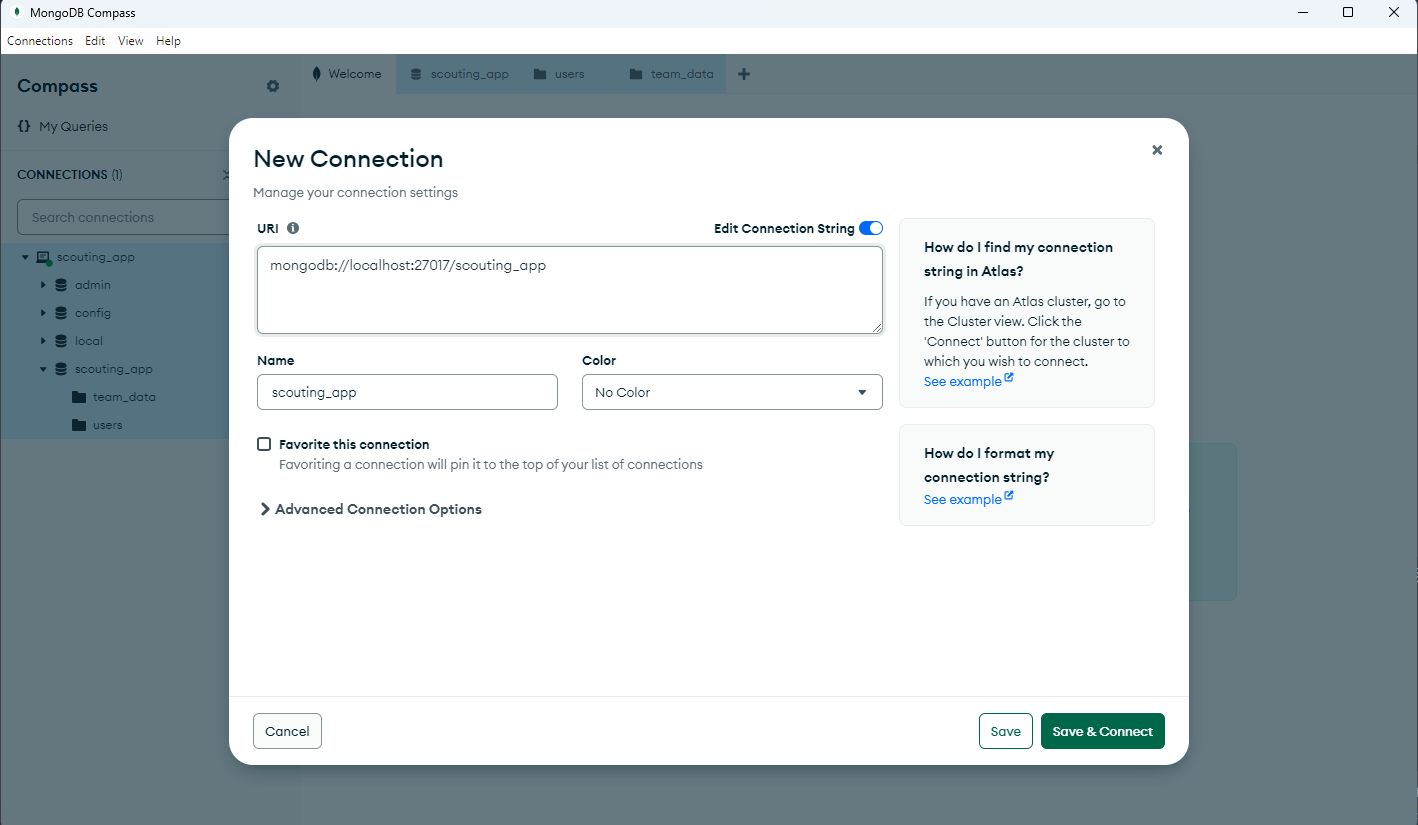Collapse the scouting_app connection tree

click(x=25, y=258)
